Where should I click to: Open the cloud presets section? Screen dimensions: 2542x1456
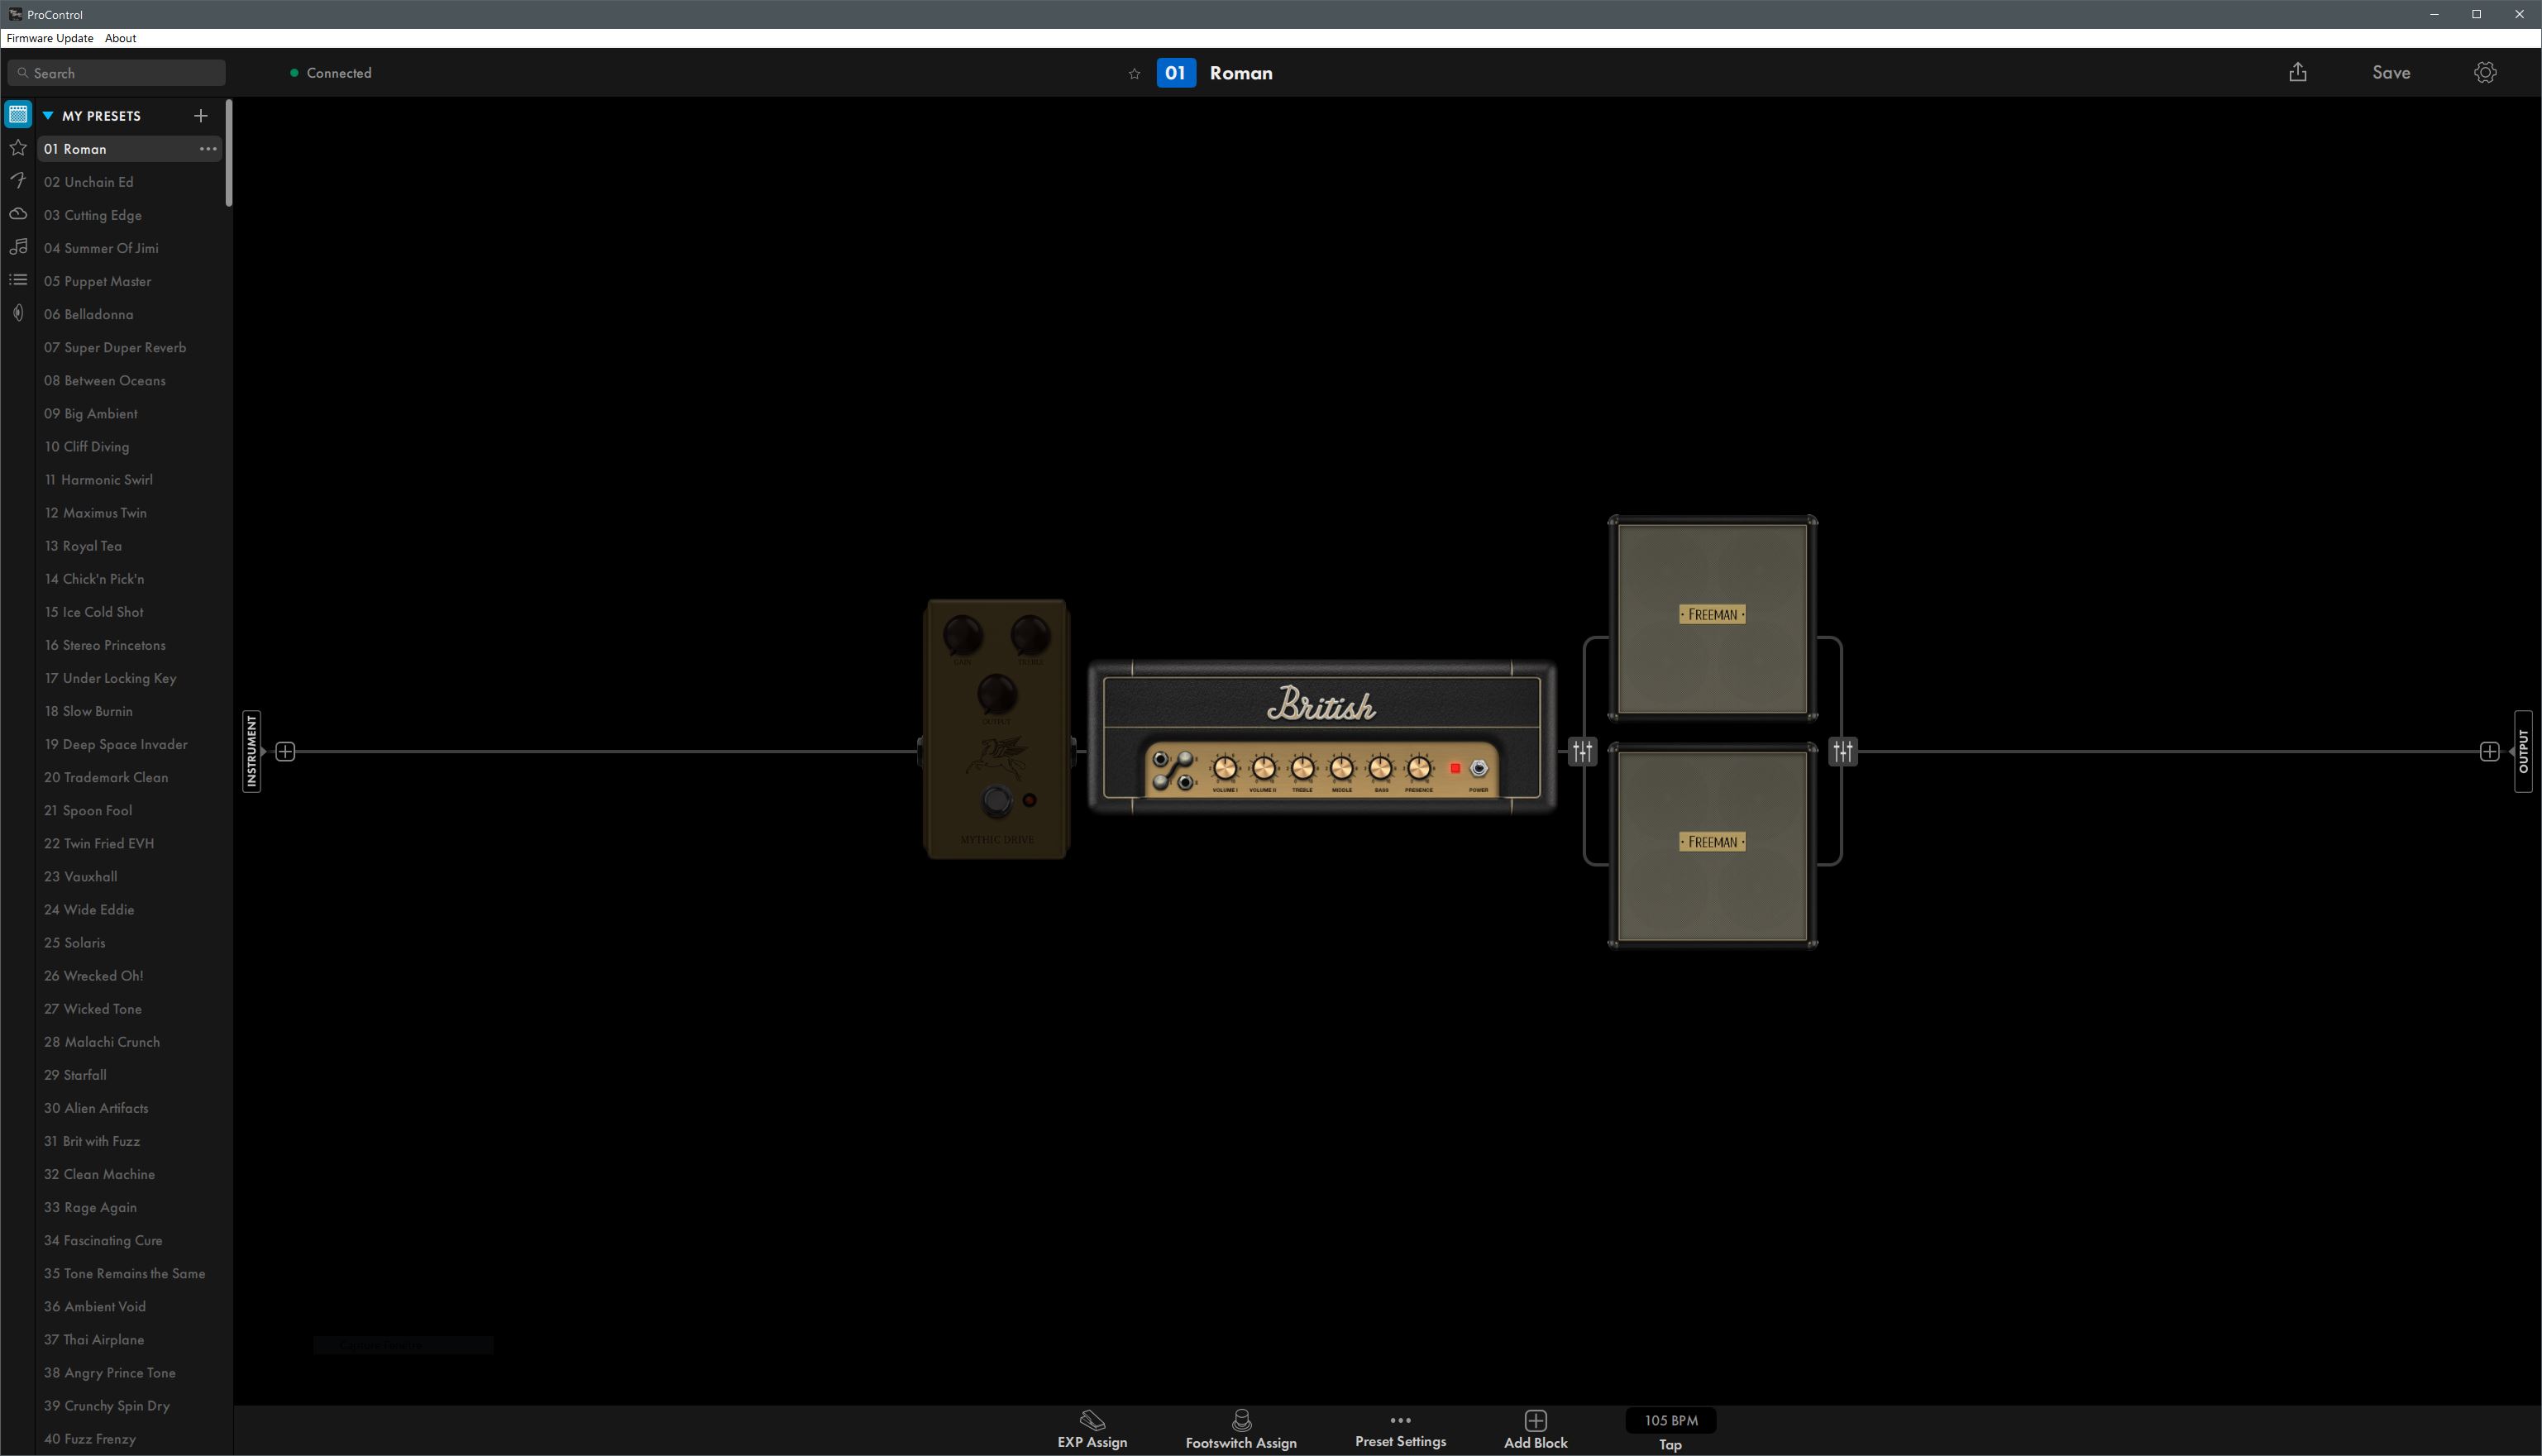17,213
